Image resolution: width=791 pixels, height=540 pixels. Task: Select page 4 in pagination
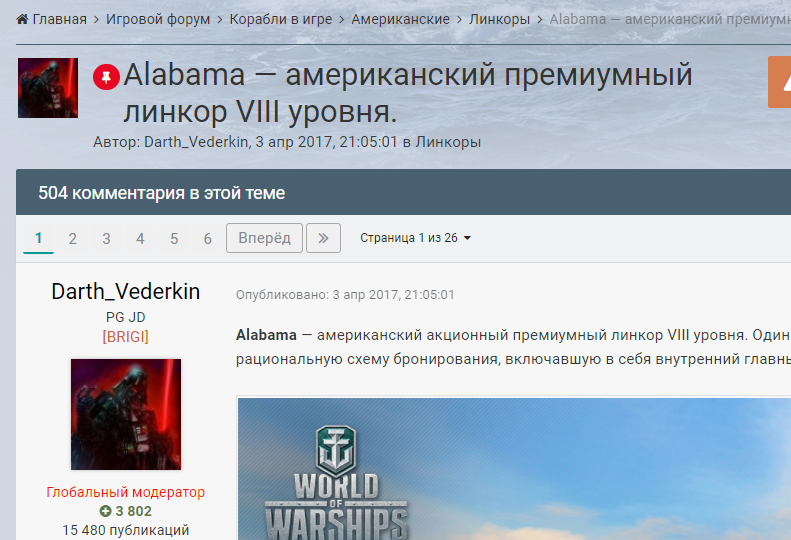click(x=140, y=238)
